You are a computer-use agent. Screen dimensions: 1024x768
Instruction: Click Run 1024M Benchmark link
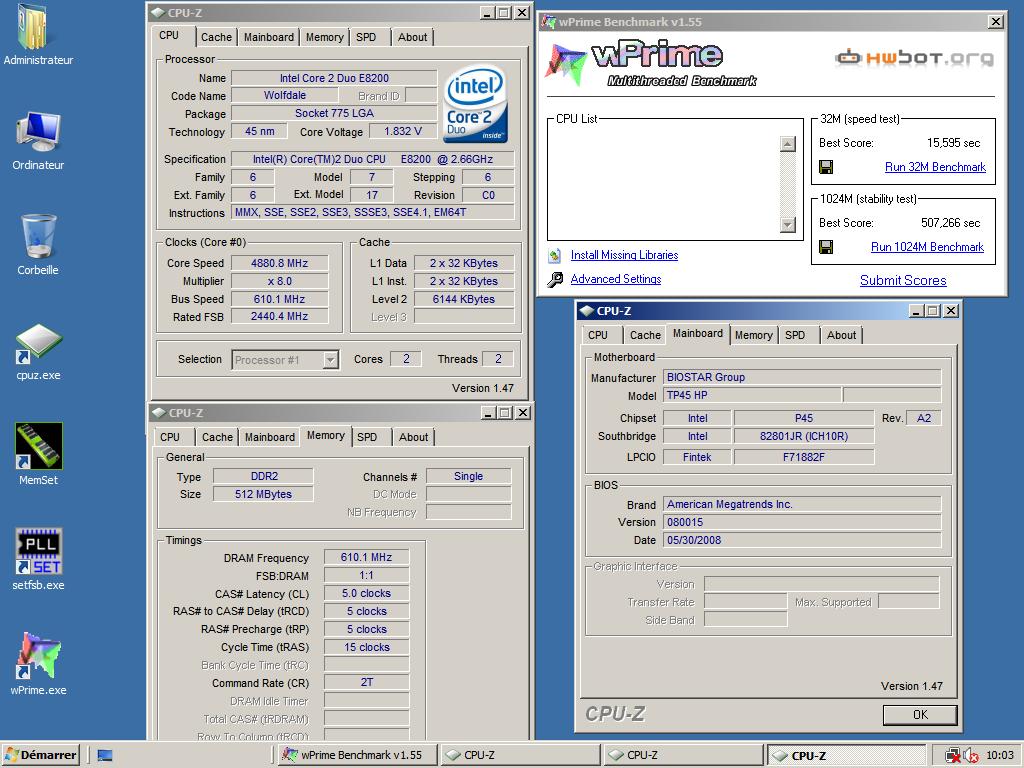(x=927, y=247)
